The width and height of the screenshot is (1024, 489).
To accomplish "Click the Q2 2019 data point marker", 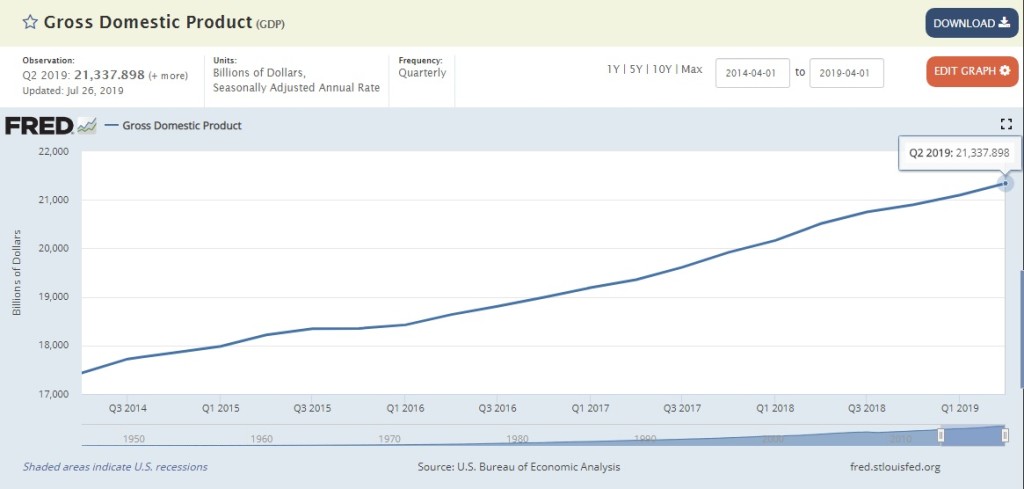I will pos(1005,183).
